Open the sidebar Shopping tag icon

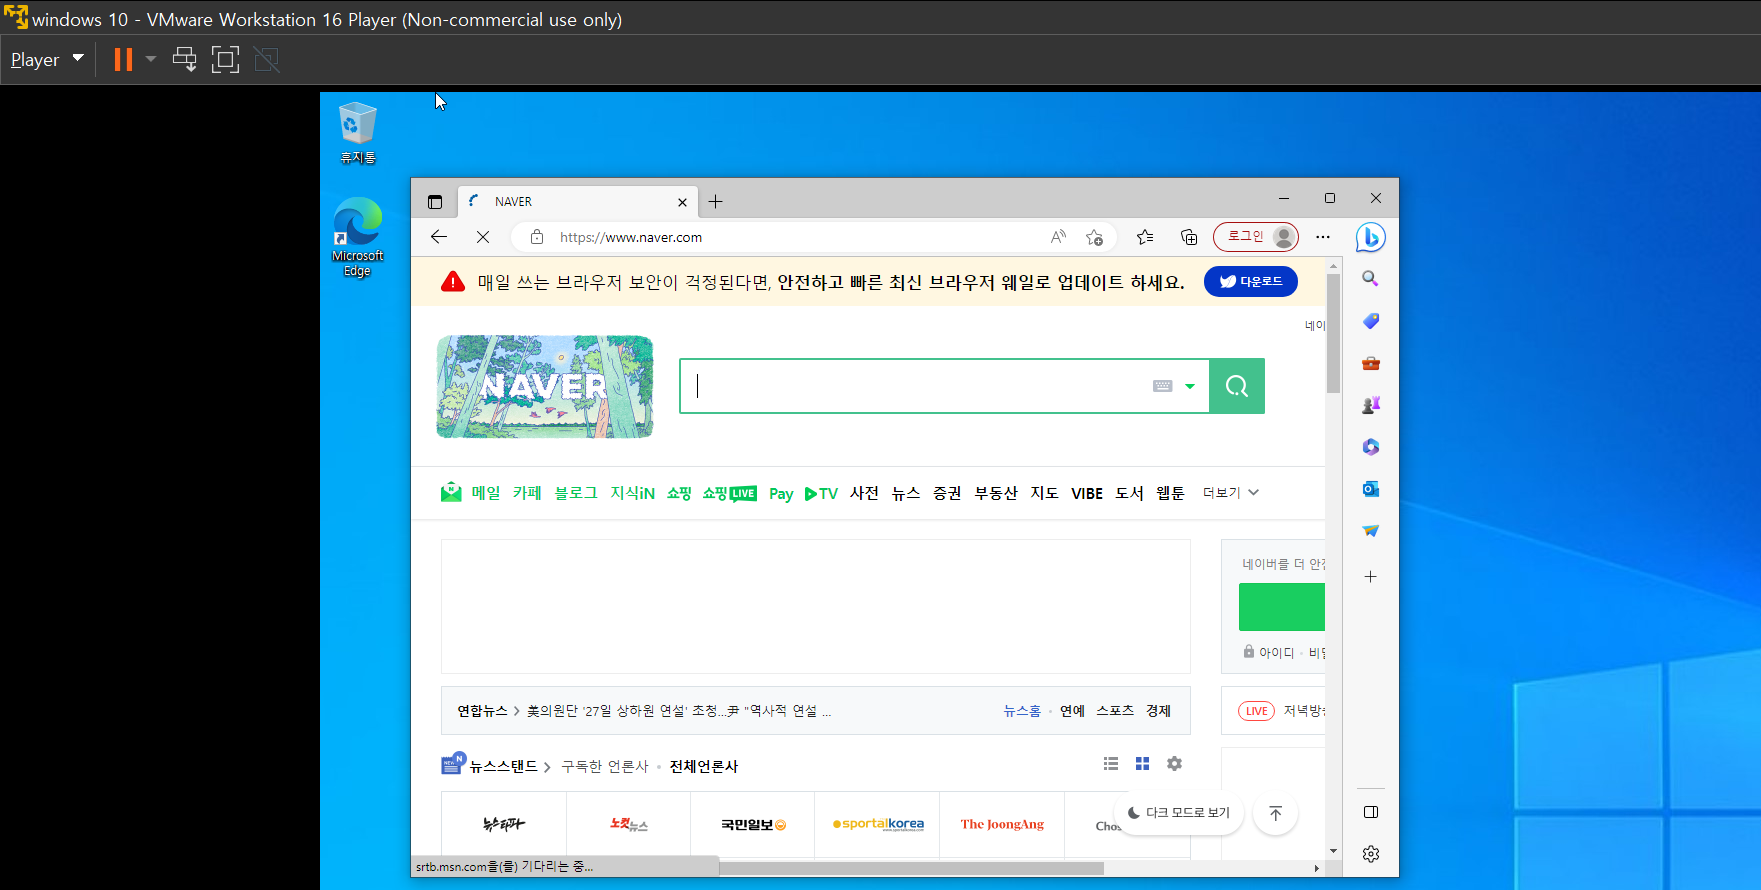[x=1371, y=321]
